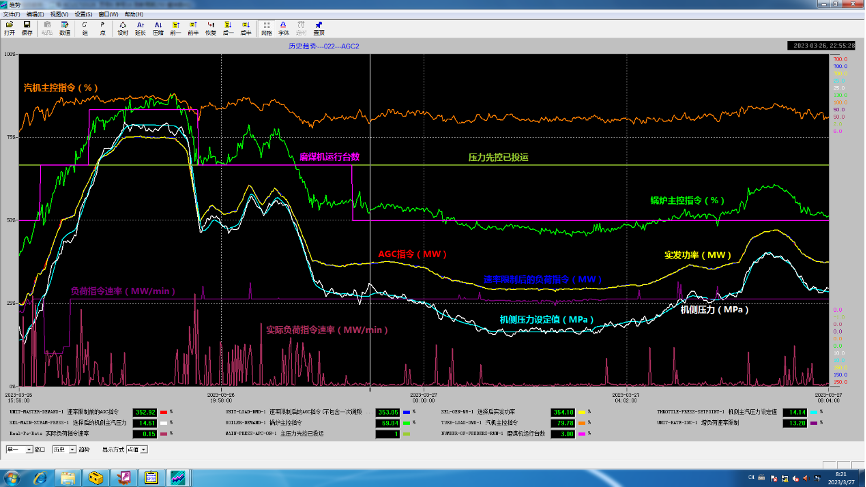Screen dimensions: 866x487
Task: Click the 恢复 (Restore) toolbar icon
Action: click(211, 28)
